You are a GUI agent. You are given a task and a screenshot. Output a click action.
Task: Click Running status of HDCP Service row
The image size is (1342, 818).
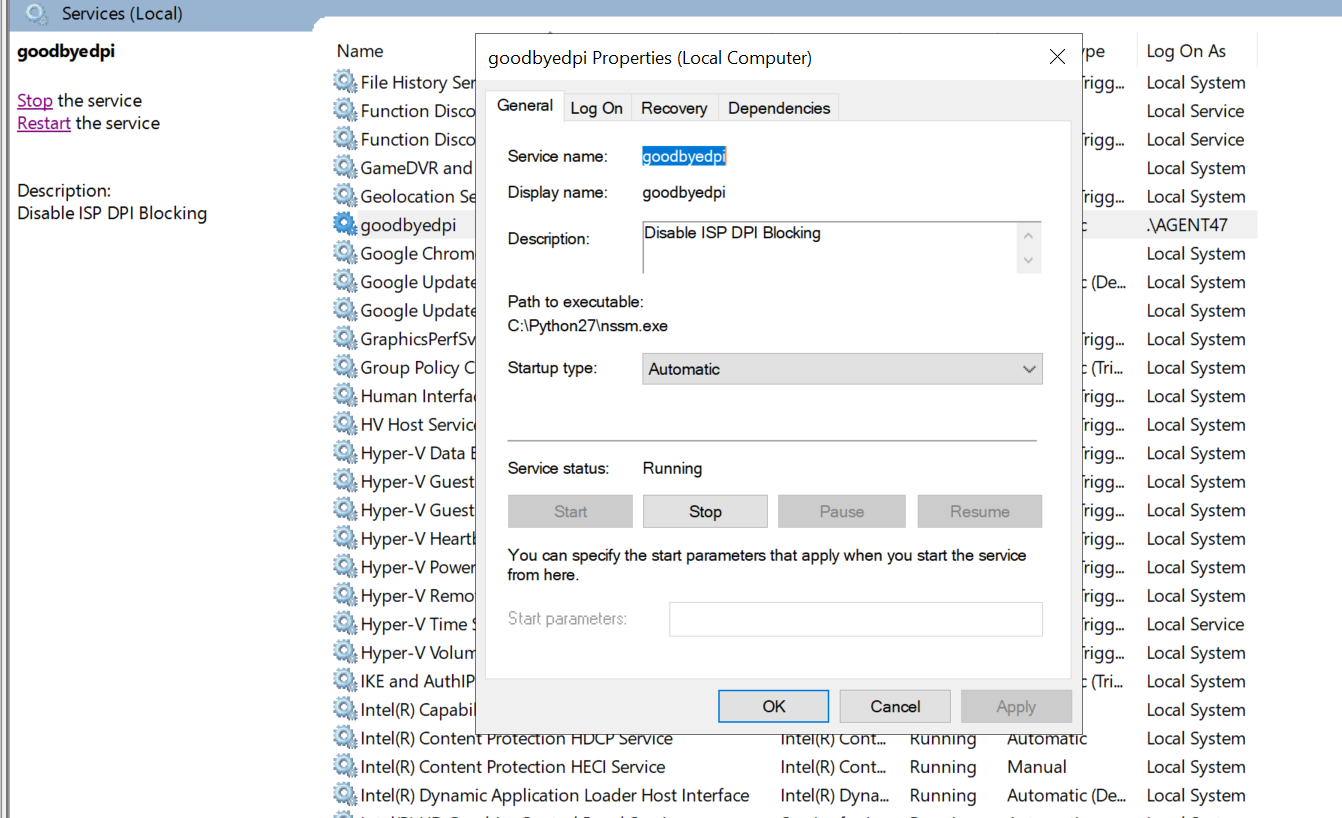point(943,738)
